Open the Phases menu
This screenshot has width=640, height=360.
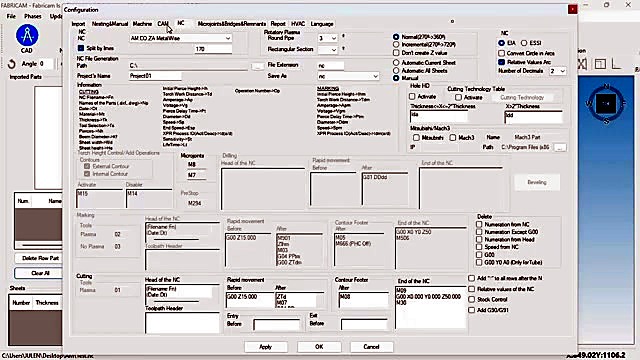coord(33,16)
